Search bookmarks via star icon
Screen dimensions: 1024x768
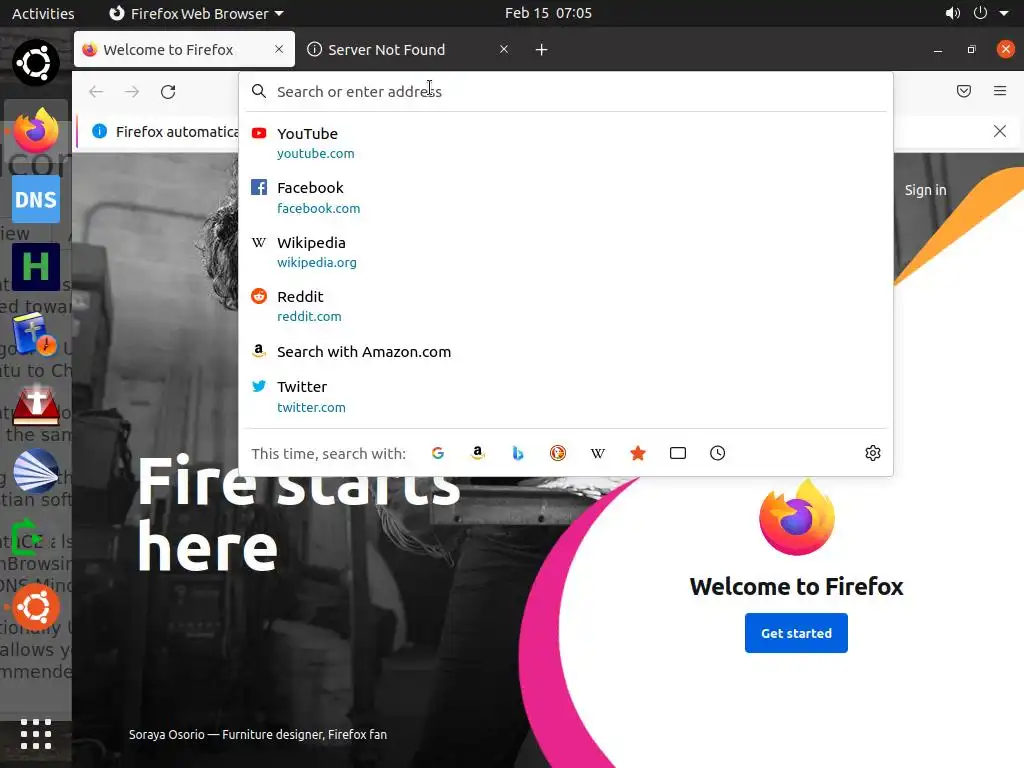coord(638,453)
